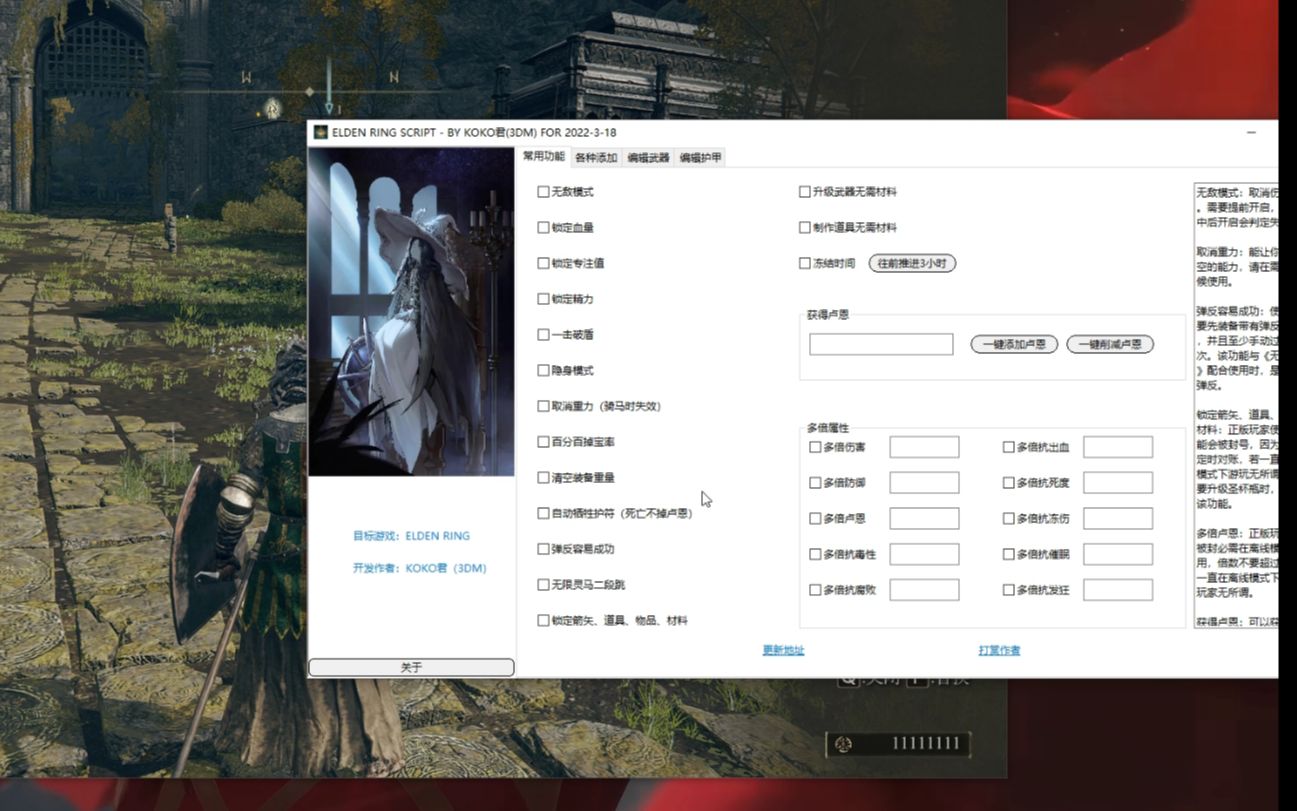
Task: Click the 关于 button
Action: click(411, 667)
